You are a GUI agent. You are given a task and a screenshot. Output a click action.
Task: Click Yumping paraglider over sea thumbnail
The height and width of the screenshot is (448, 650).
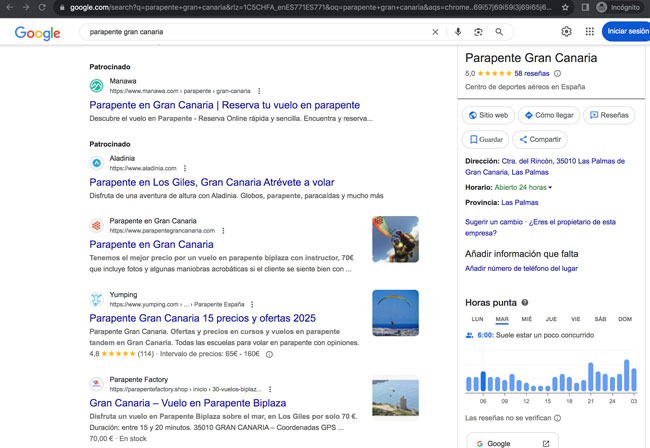tap(395, 313)
